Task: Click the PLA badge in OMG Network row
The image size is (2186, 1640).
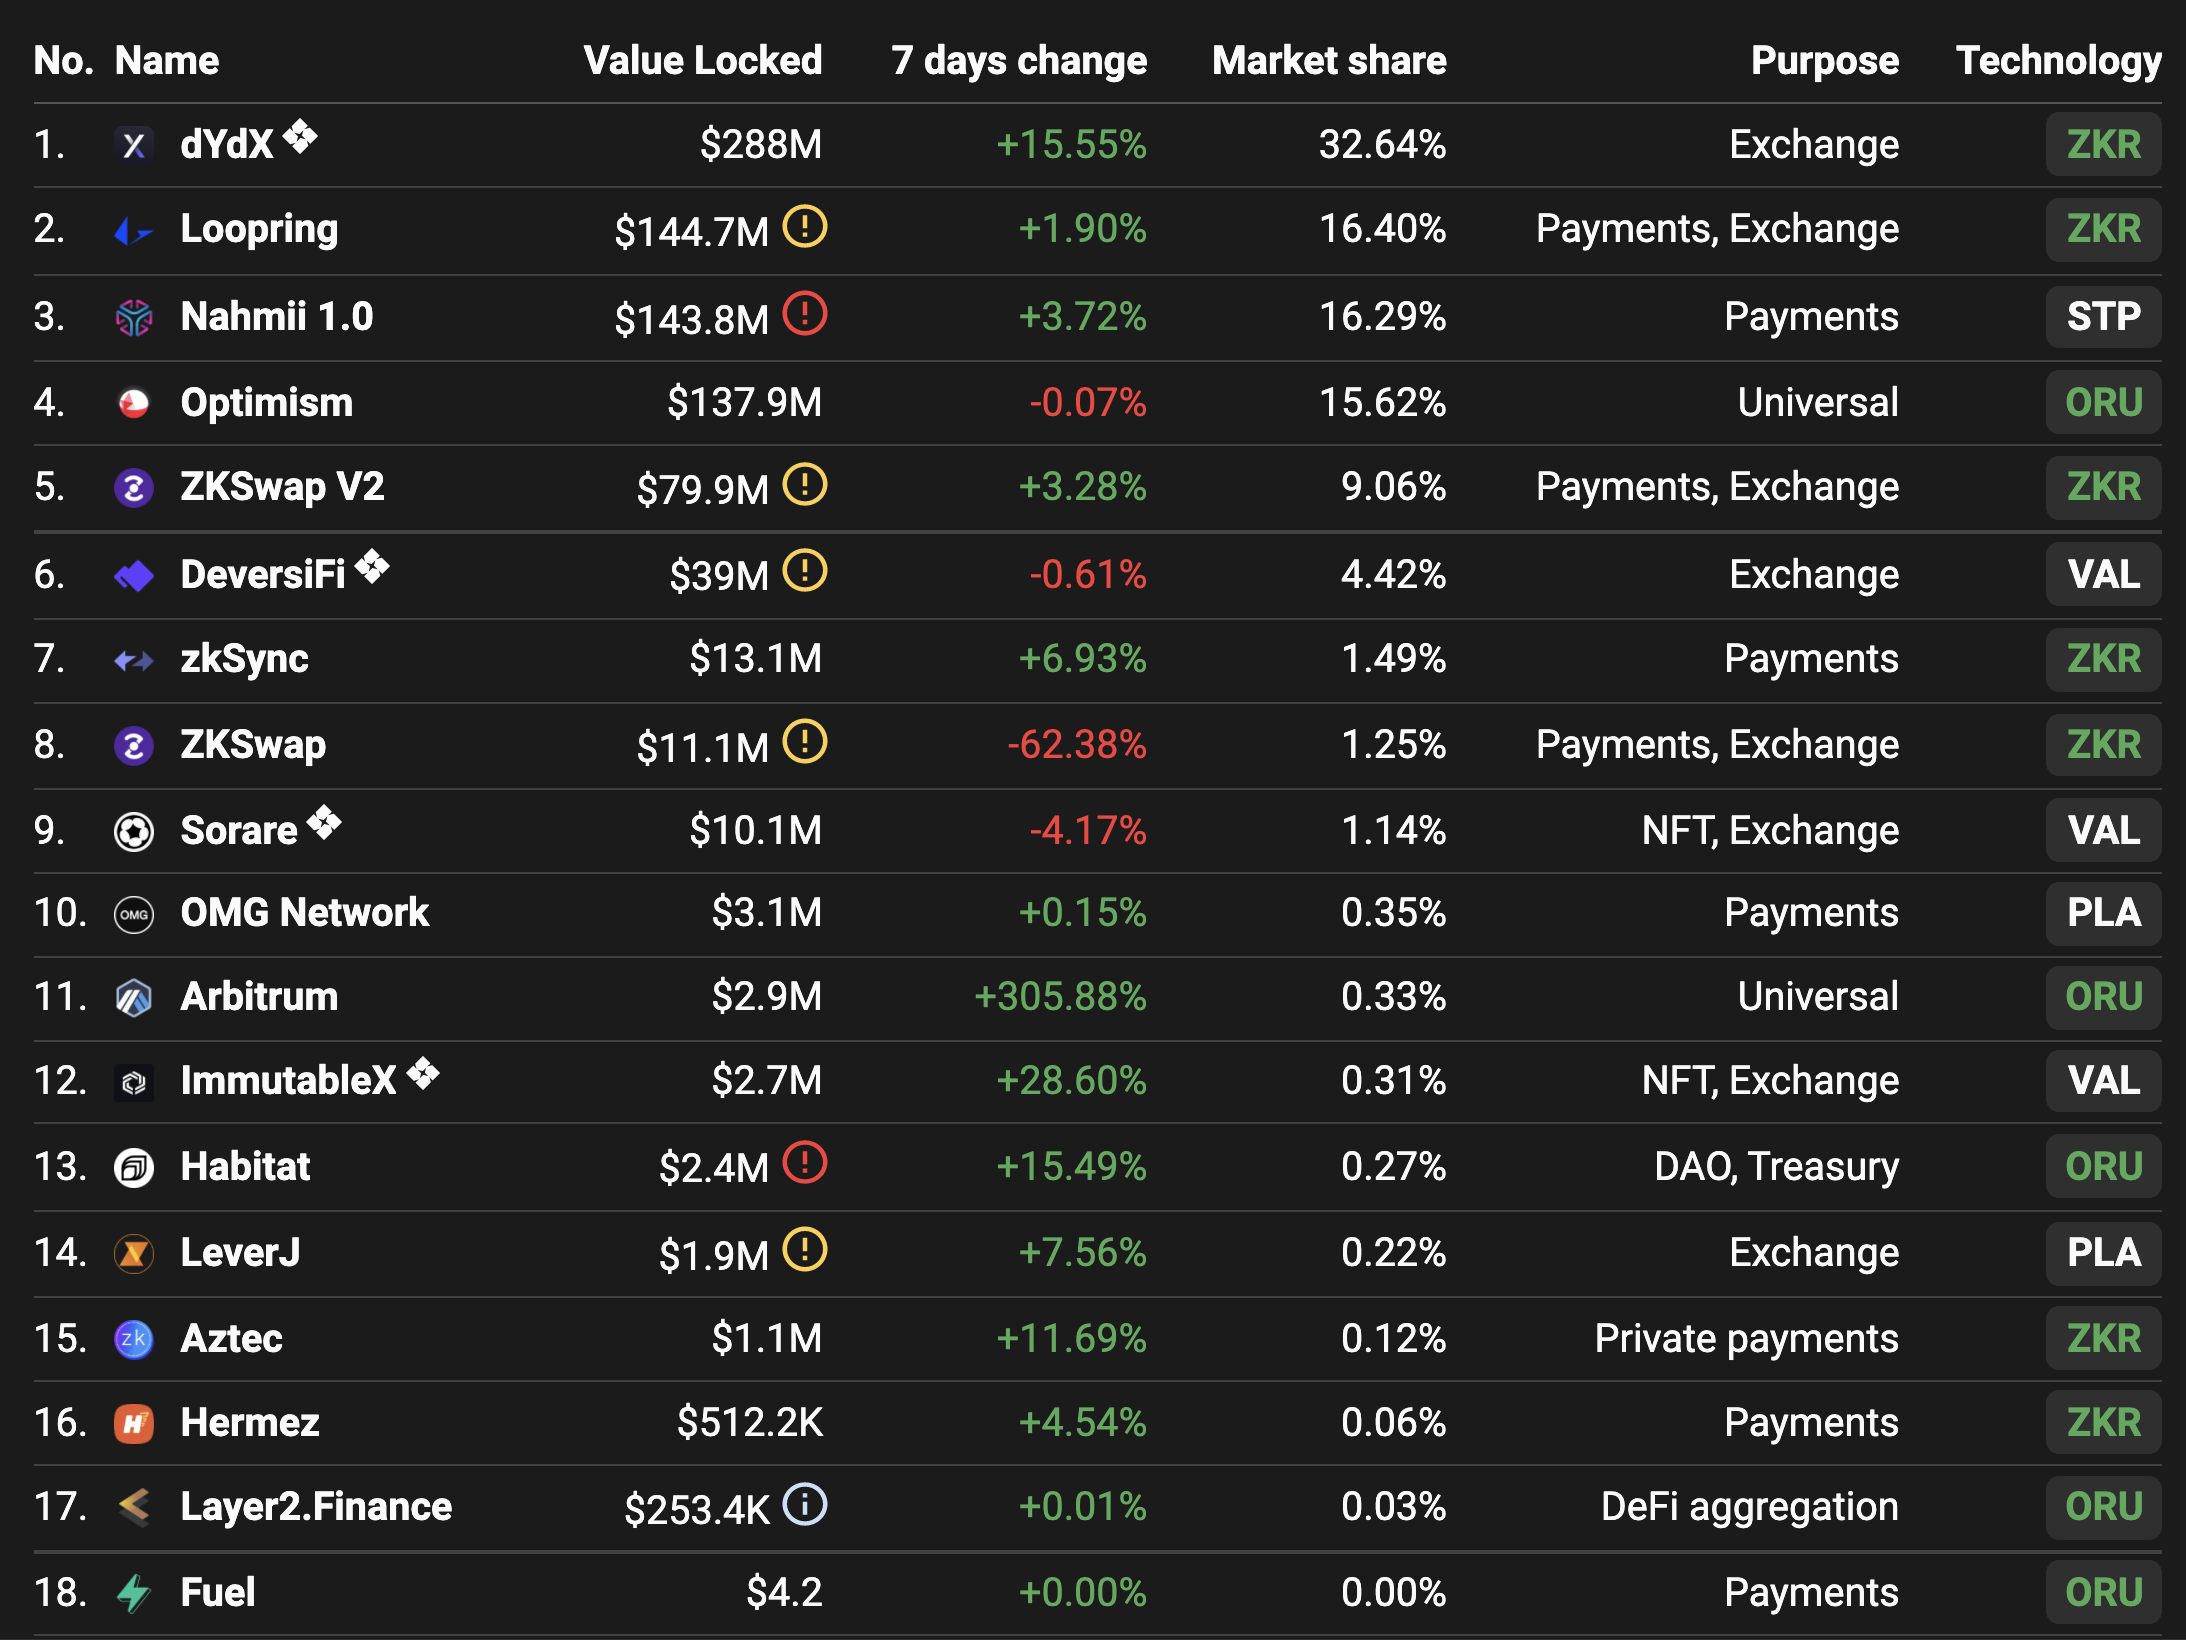Action: pos(2104,913)
